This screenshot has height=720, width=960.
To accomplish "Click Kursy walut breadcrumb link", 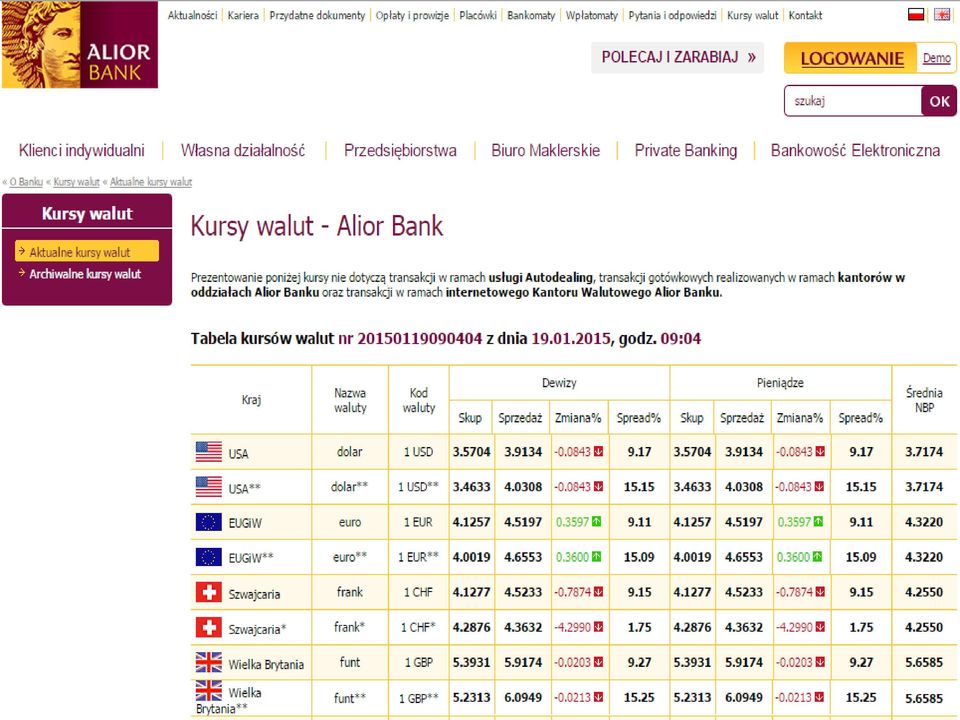I will 77,182.
